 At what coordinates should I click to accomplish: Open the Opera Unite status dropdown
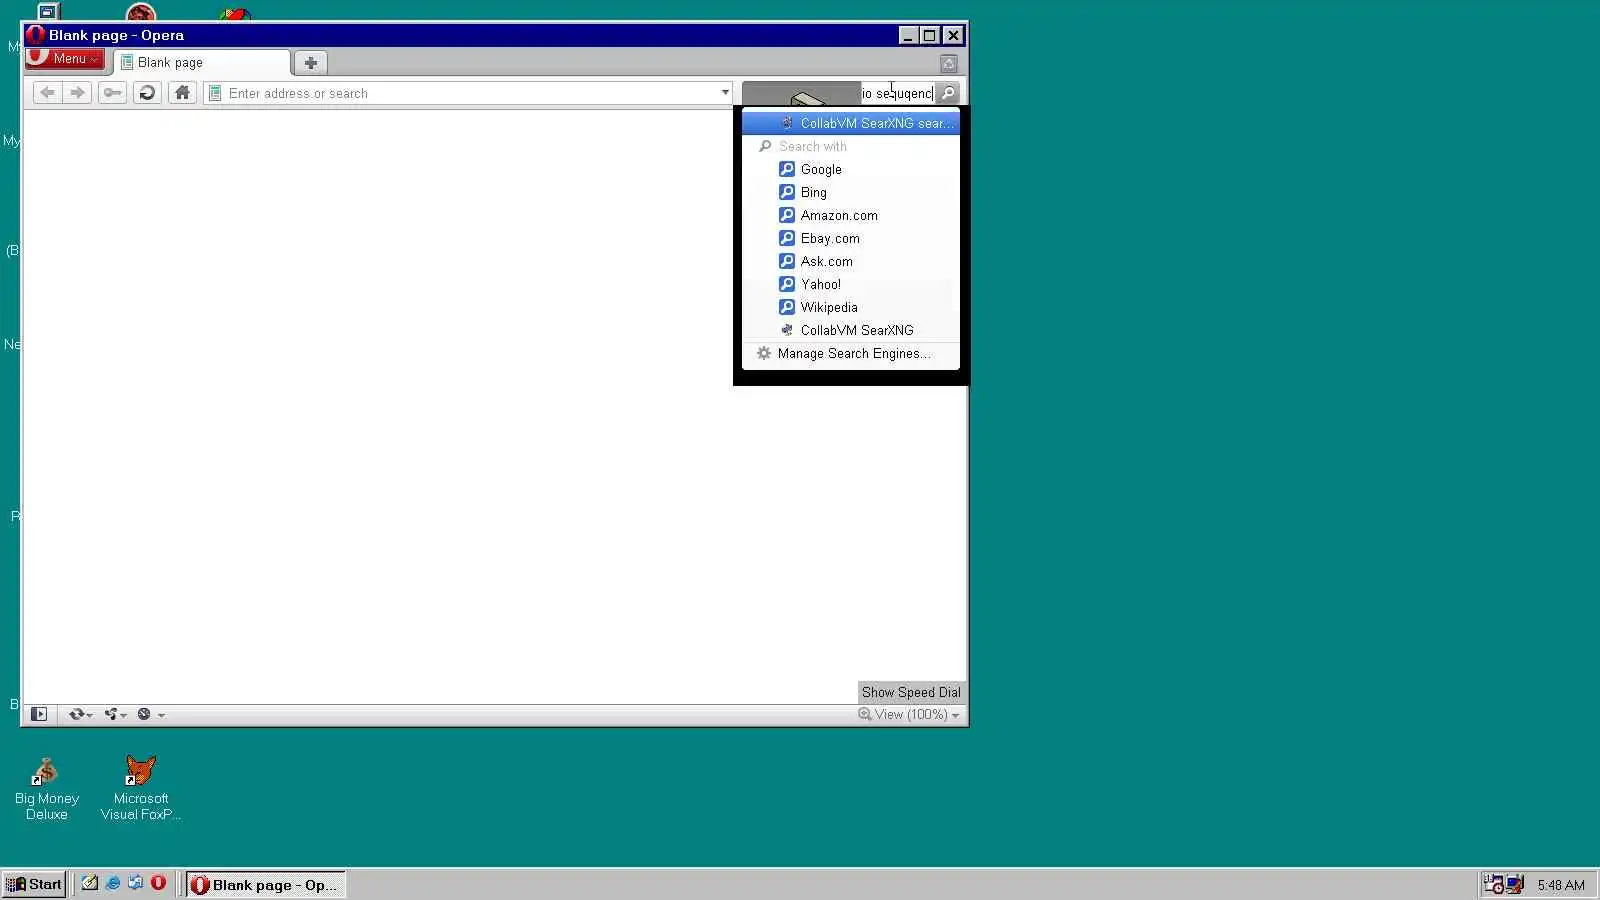click(x=115, y=714)
